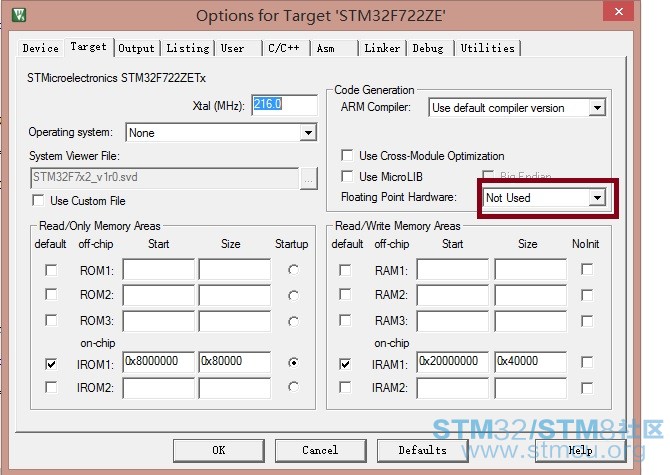Click the Keil uVision icon in the title bar
This screenshot has height=475, width=670.
tap(19, 15)
